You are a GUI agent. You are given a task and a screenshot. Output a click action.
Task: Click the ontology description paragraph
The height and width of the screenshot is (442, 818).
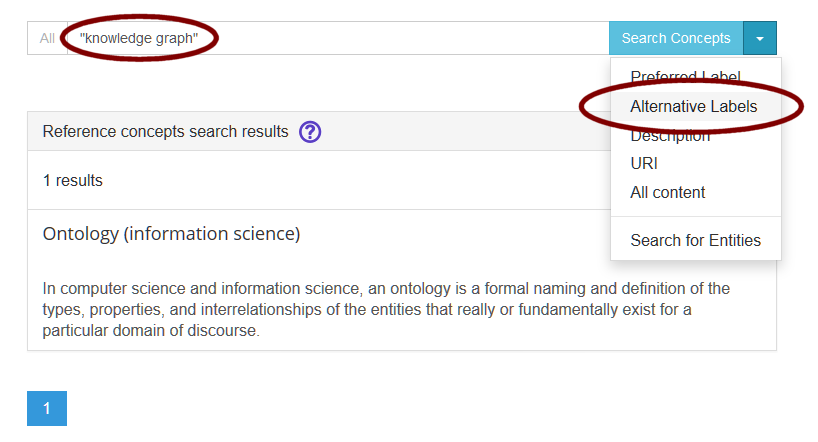(x=386, y=309)
